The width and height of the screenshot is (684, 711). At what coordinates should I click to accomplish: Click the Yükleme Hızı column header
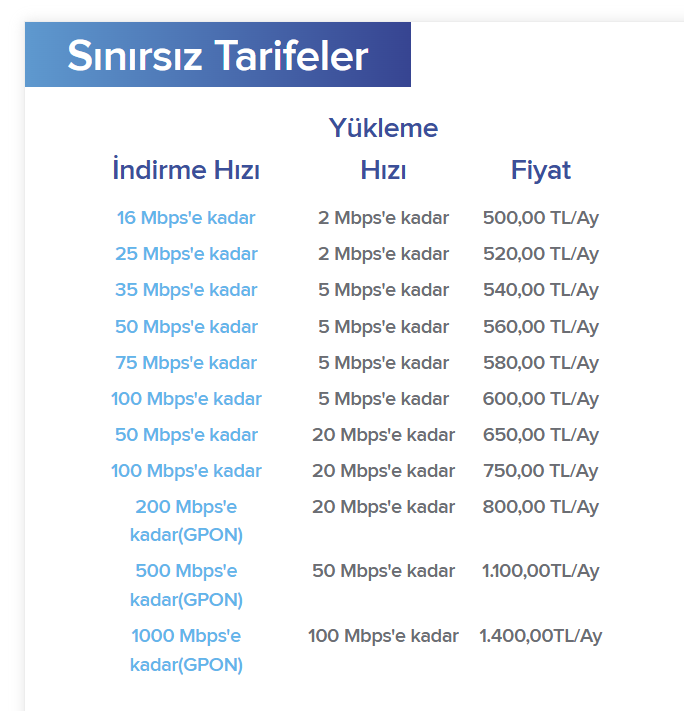click(383, 149)
